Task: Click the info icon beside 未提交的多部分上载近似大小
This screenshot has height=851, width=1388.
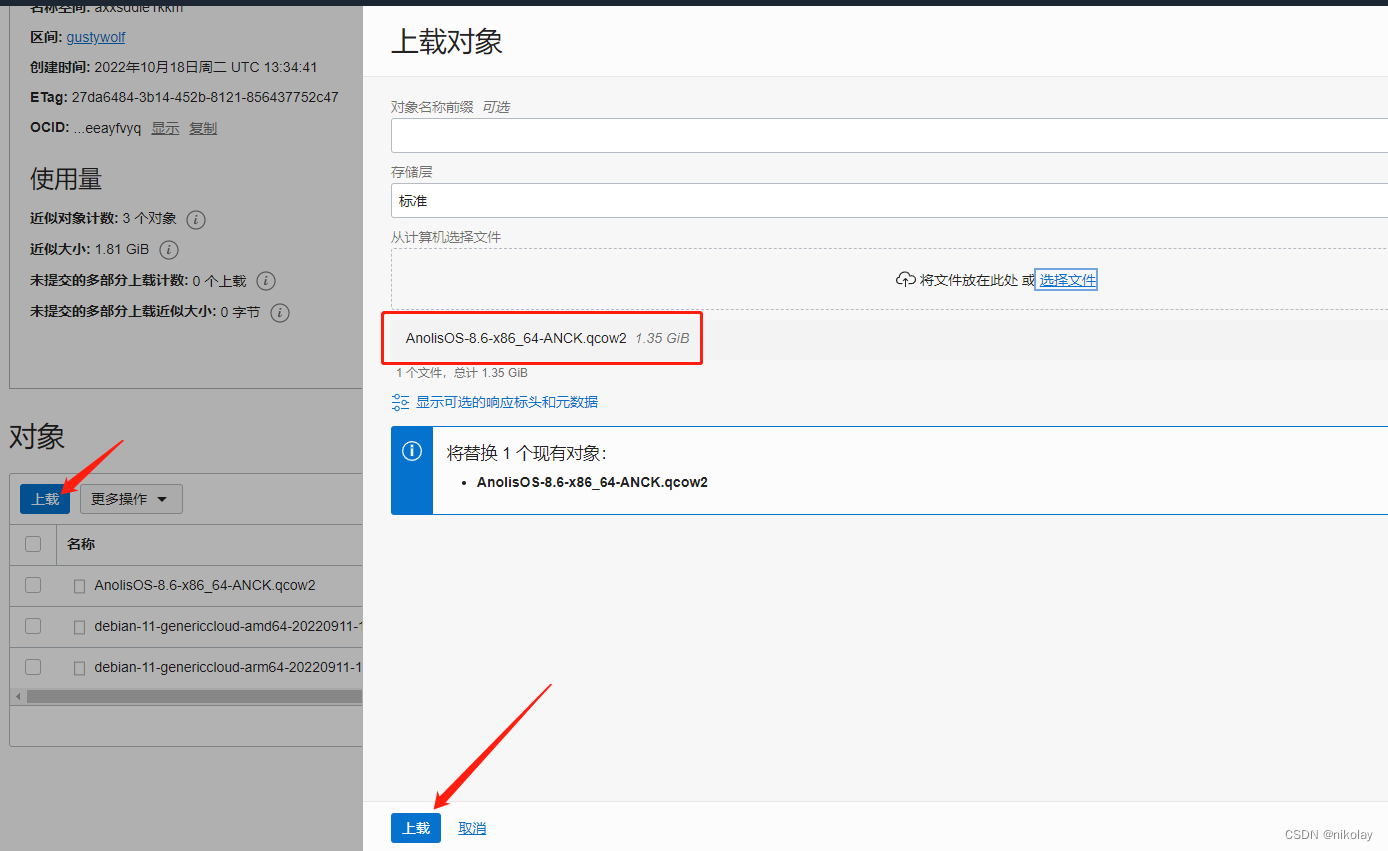Action: [x=279, y=313]
